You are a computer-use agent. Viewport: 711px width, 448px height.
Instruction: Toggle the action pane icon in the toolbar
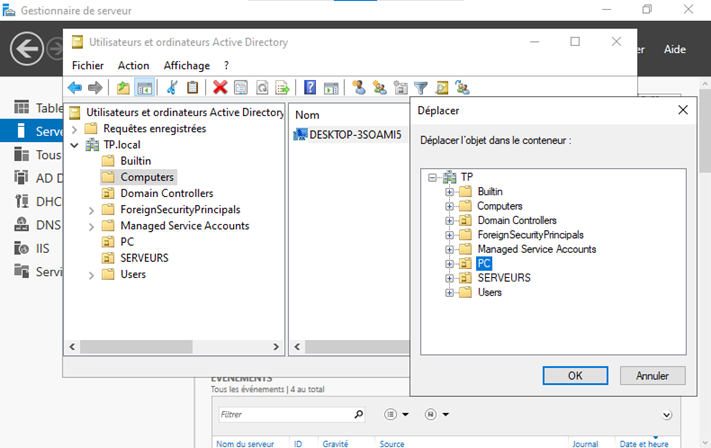(331, 88)
